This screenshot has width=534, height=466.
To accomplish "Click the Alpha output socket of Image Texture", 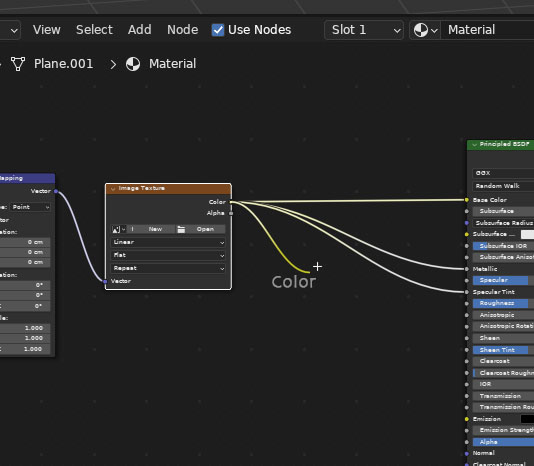I will [x=231, y=213].
